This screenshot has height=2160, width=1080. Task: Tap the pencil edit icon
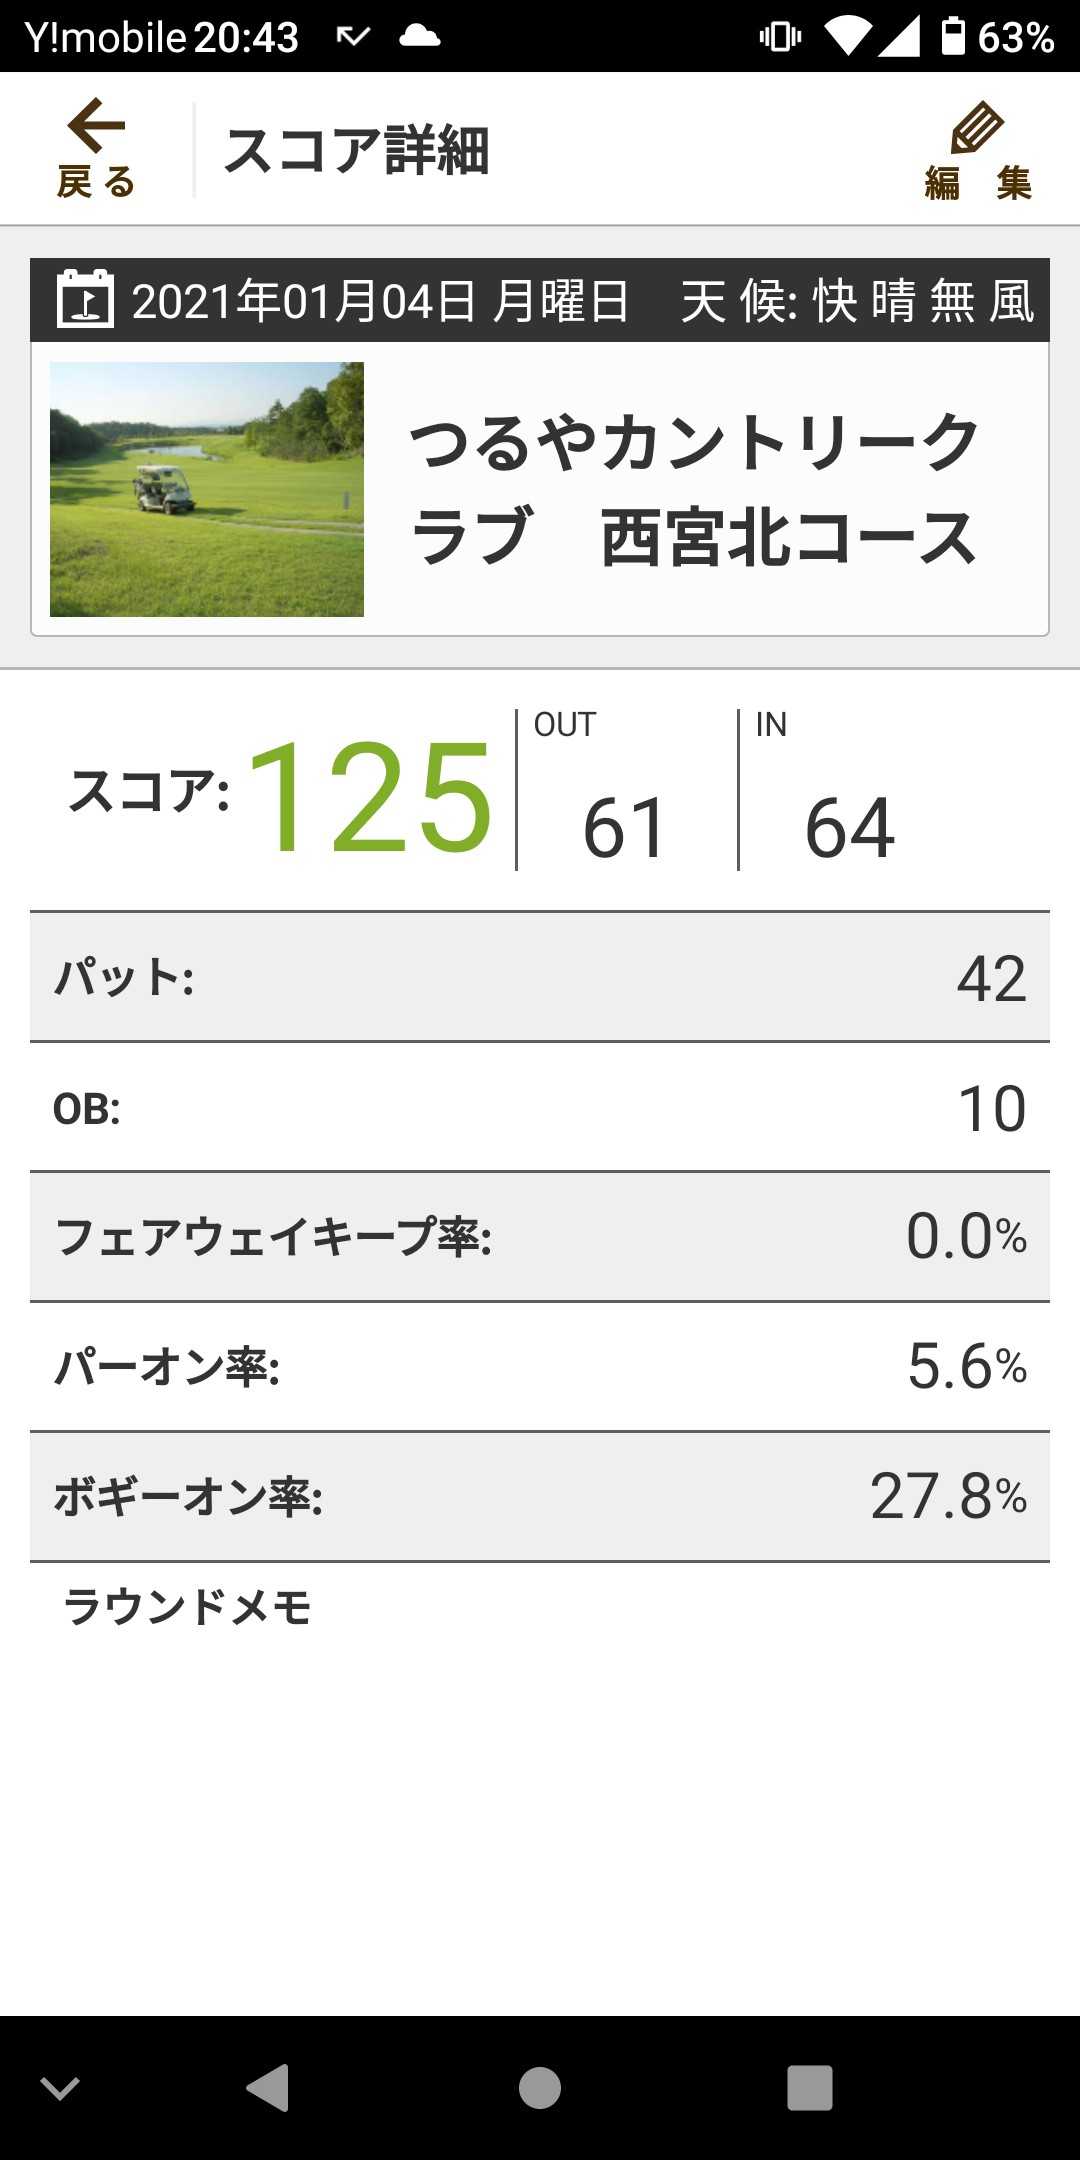click(x=976, y=128)
